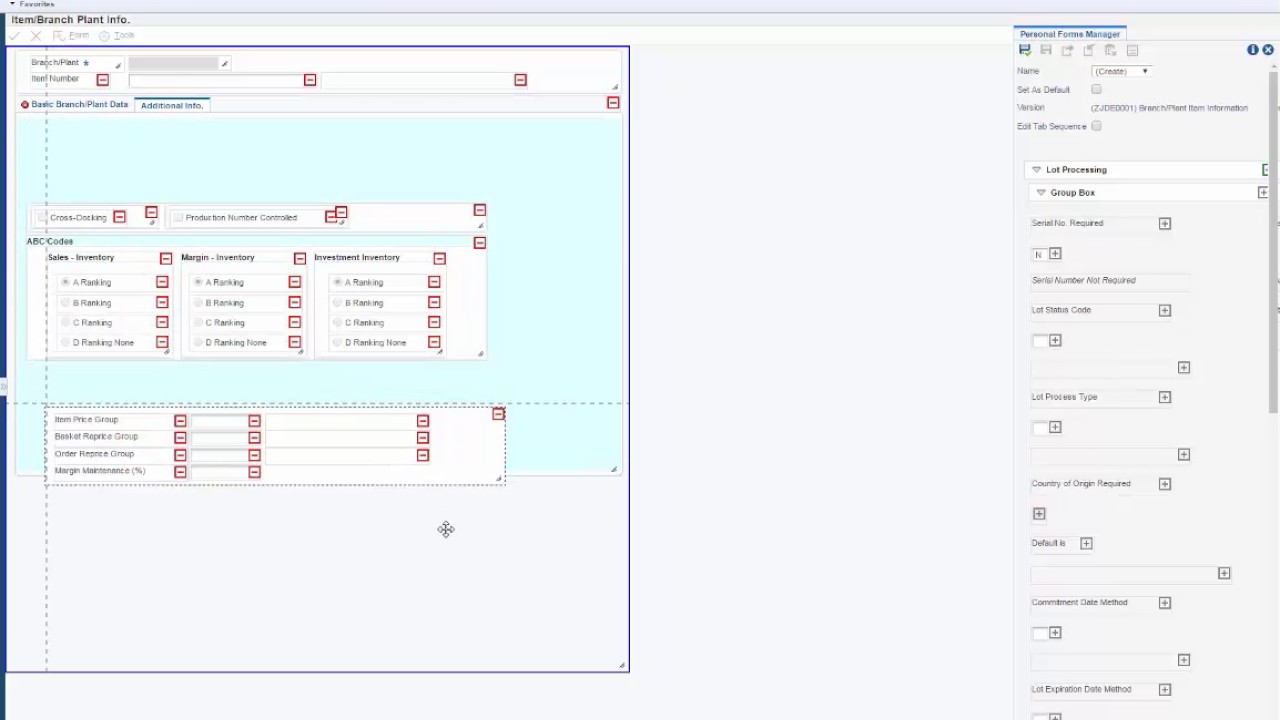Select the Personal Forms Manager tab
1280x720 pixels.
tap(1070, 34)
